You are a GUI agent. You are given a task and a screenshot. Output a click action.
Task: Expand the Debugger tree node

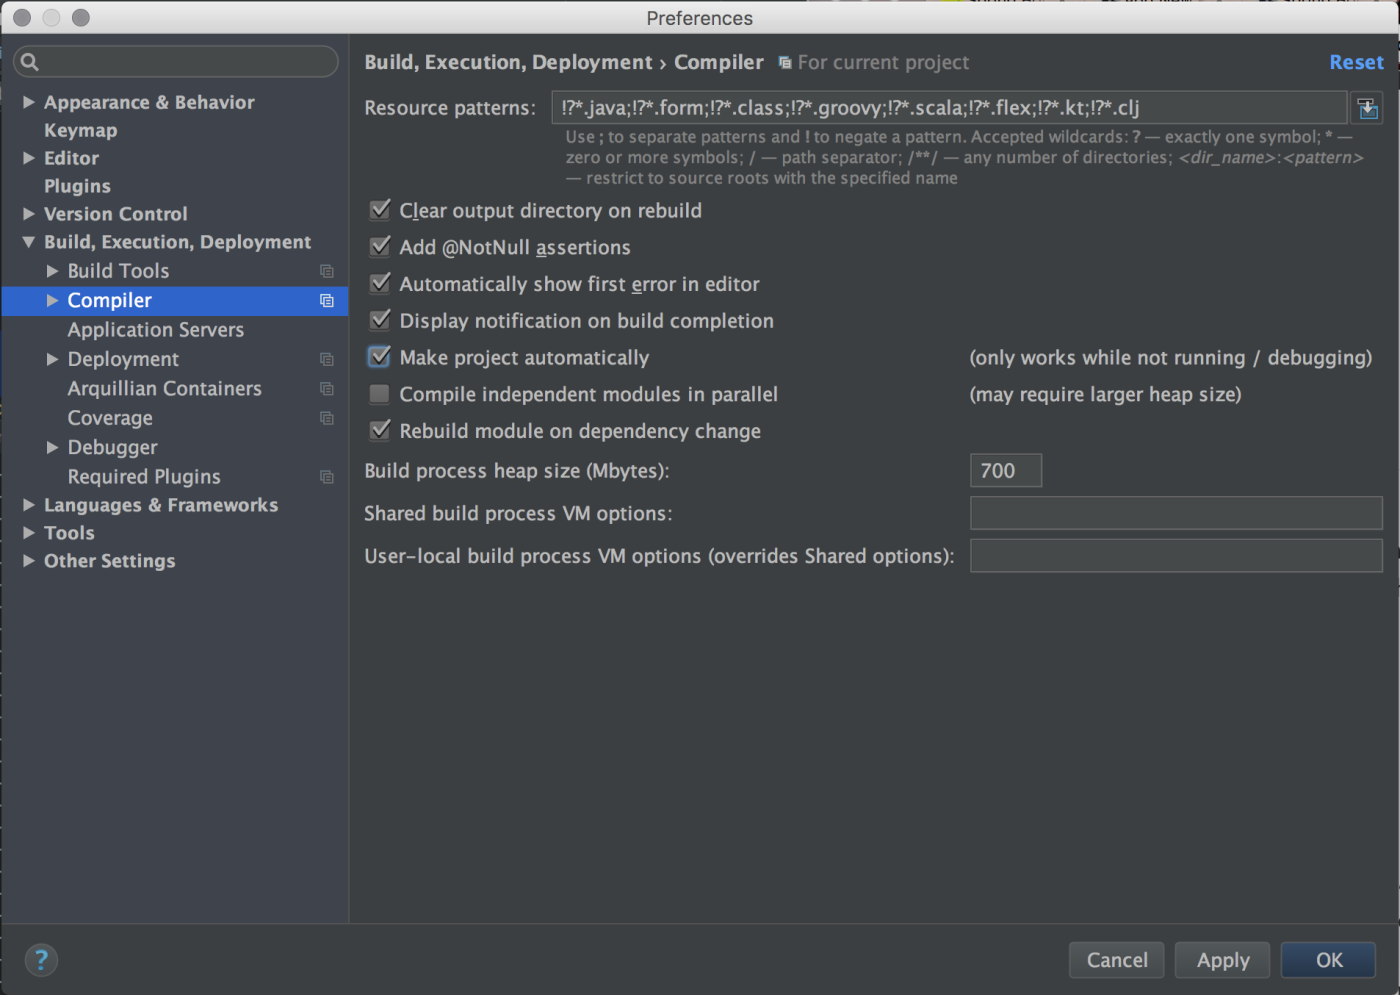click(x=52, y=447)
